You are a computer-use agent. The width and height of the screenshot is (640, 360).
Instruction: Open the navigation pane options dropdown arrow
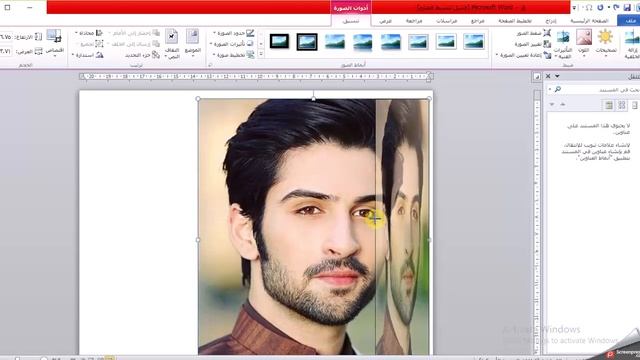tap(557, 76)
